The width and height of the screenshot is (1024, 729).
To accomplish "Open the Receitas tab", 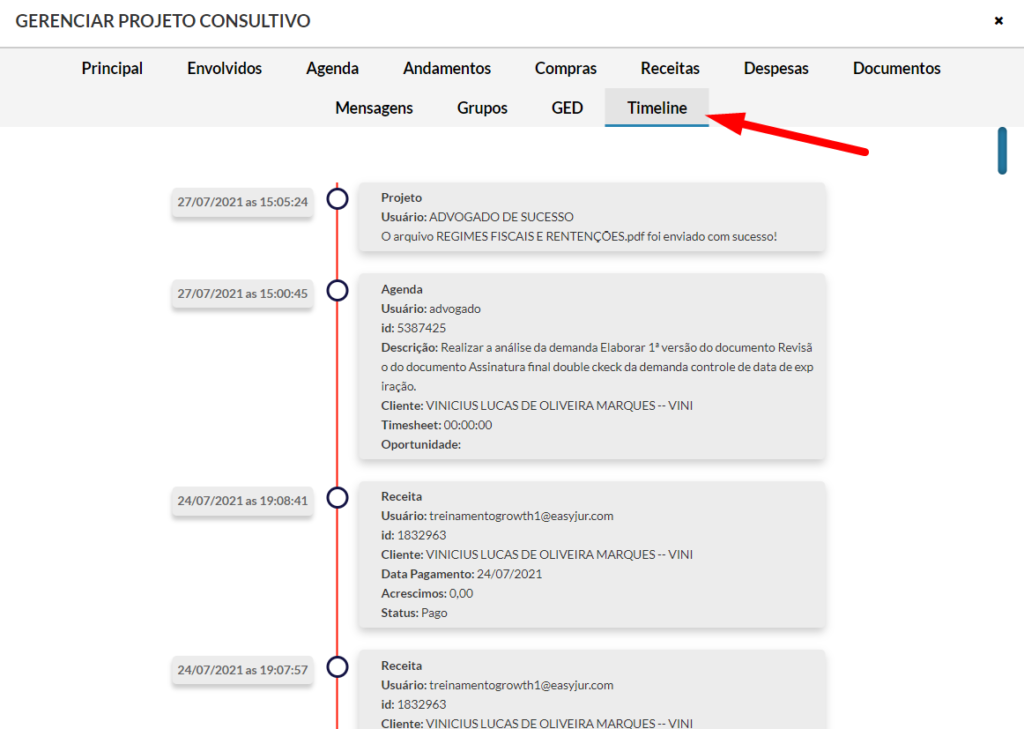I will click(669, 69).
